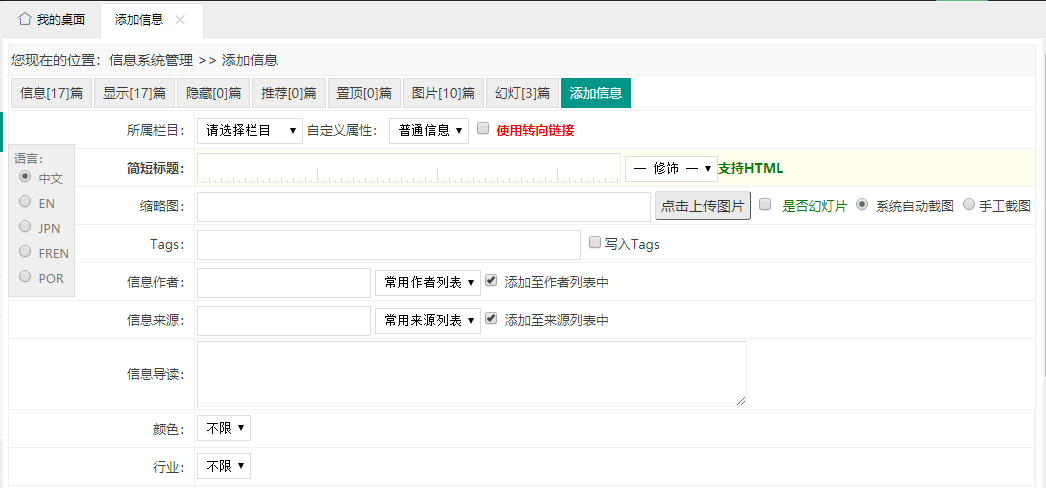Select EN language radio option
Image resolution: width=1046 pixels, height=488 pixels.
[x=26, y=202]
